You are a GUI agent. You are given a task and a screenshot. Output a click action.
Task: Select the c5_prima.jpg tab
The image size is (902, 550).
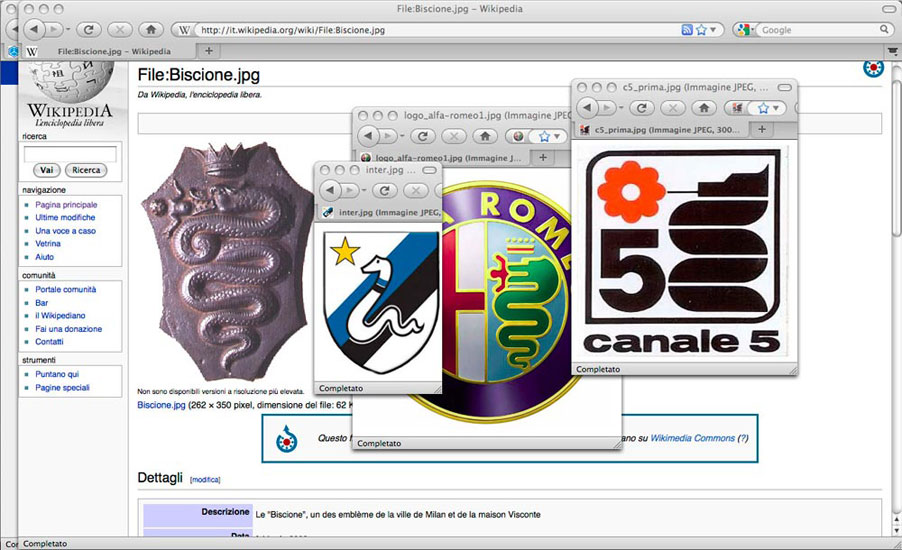pyautogui.click(x=662, y=130)
